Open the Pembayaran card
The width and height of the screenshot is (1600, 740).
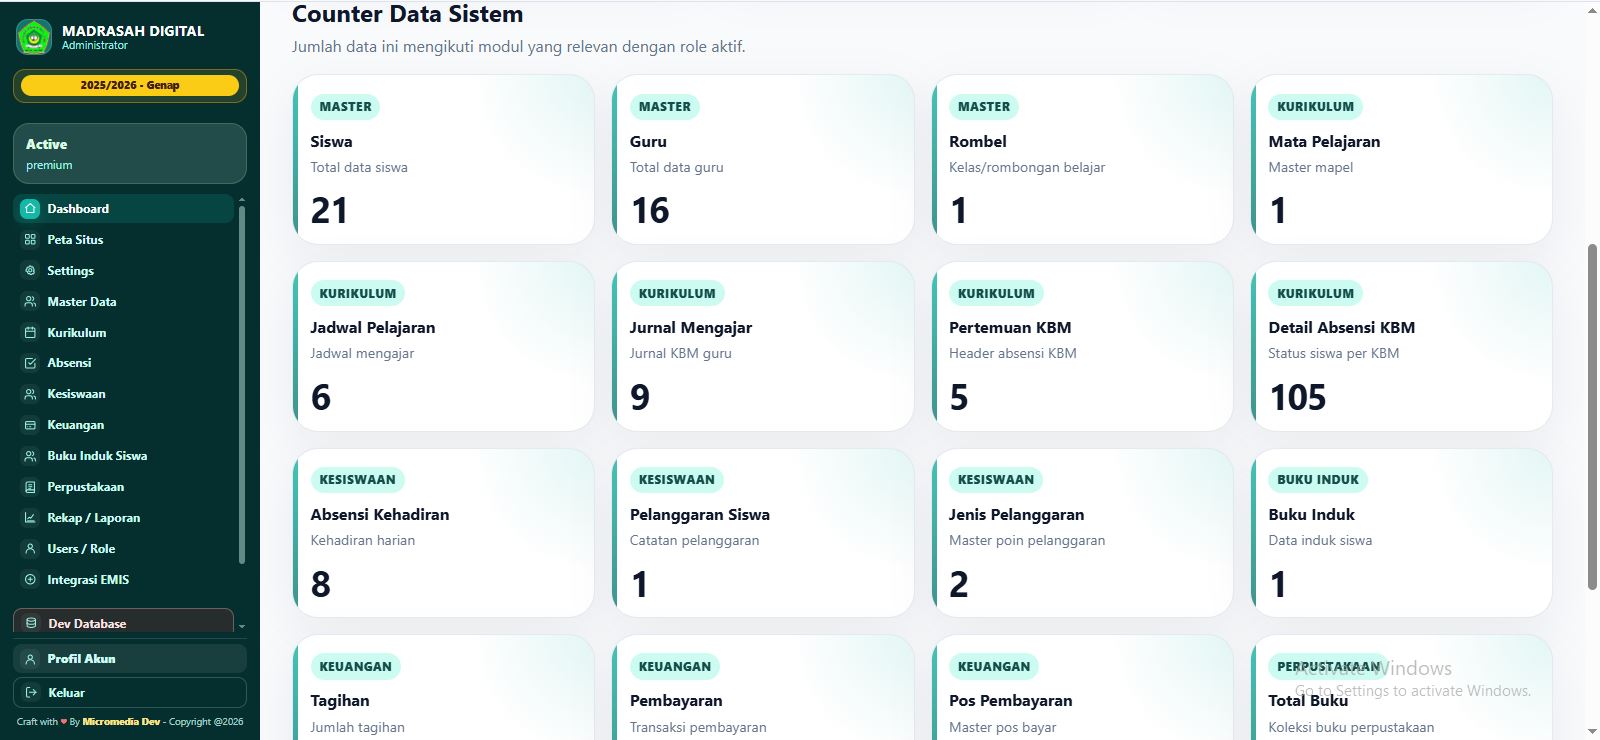coord(763,688)
